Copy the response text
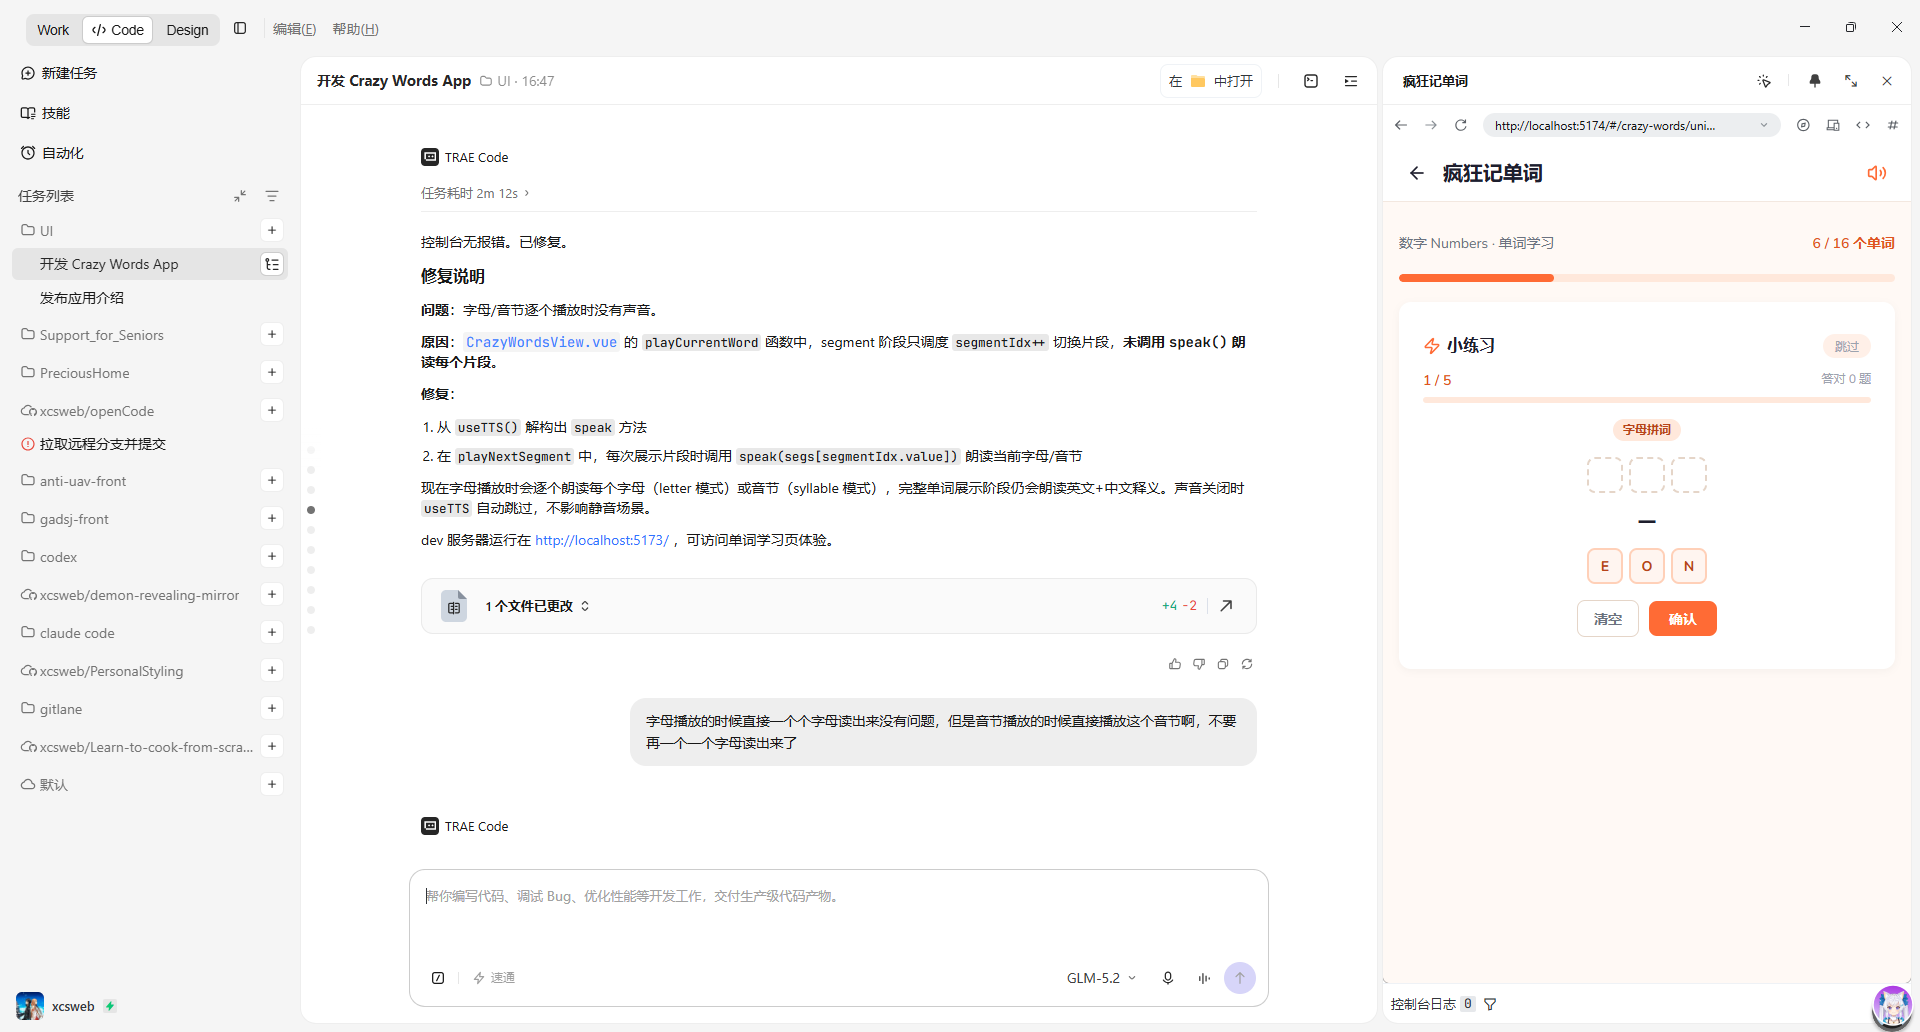Screen dimensions: 1920x1032 click(x=1223, y=664)
